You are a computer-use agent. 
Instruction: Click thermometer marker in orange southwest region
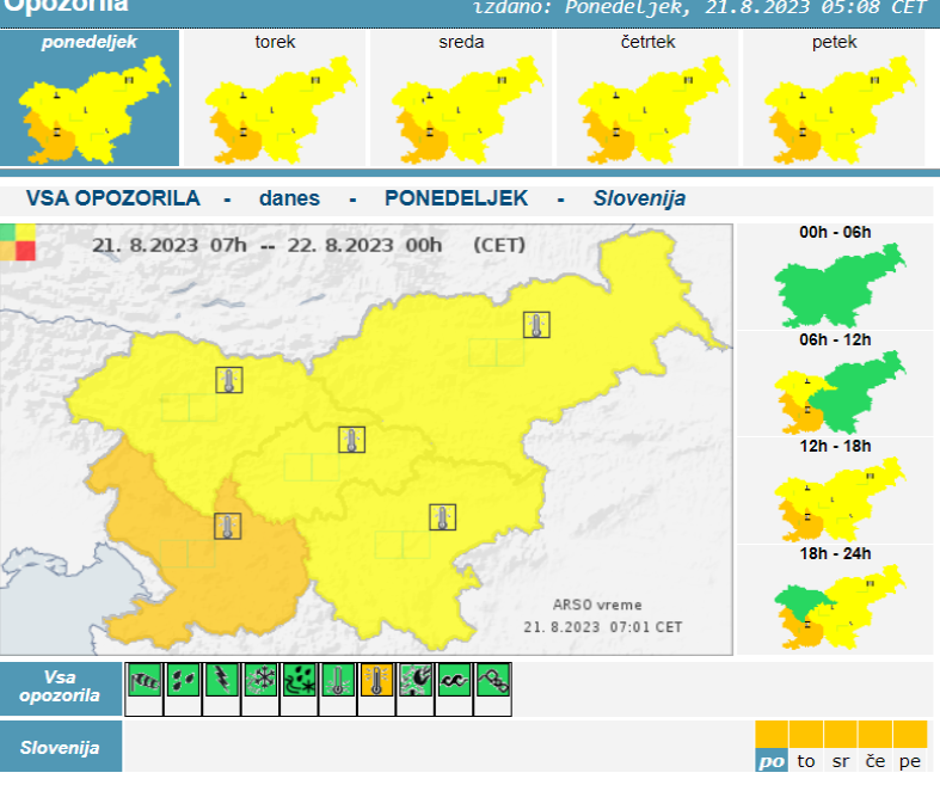tap(228, 526)
